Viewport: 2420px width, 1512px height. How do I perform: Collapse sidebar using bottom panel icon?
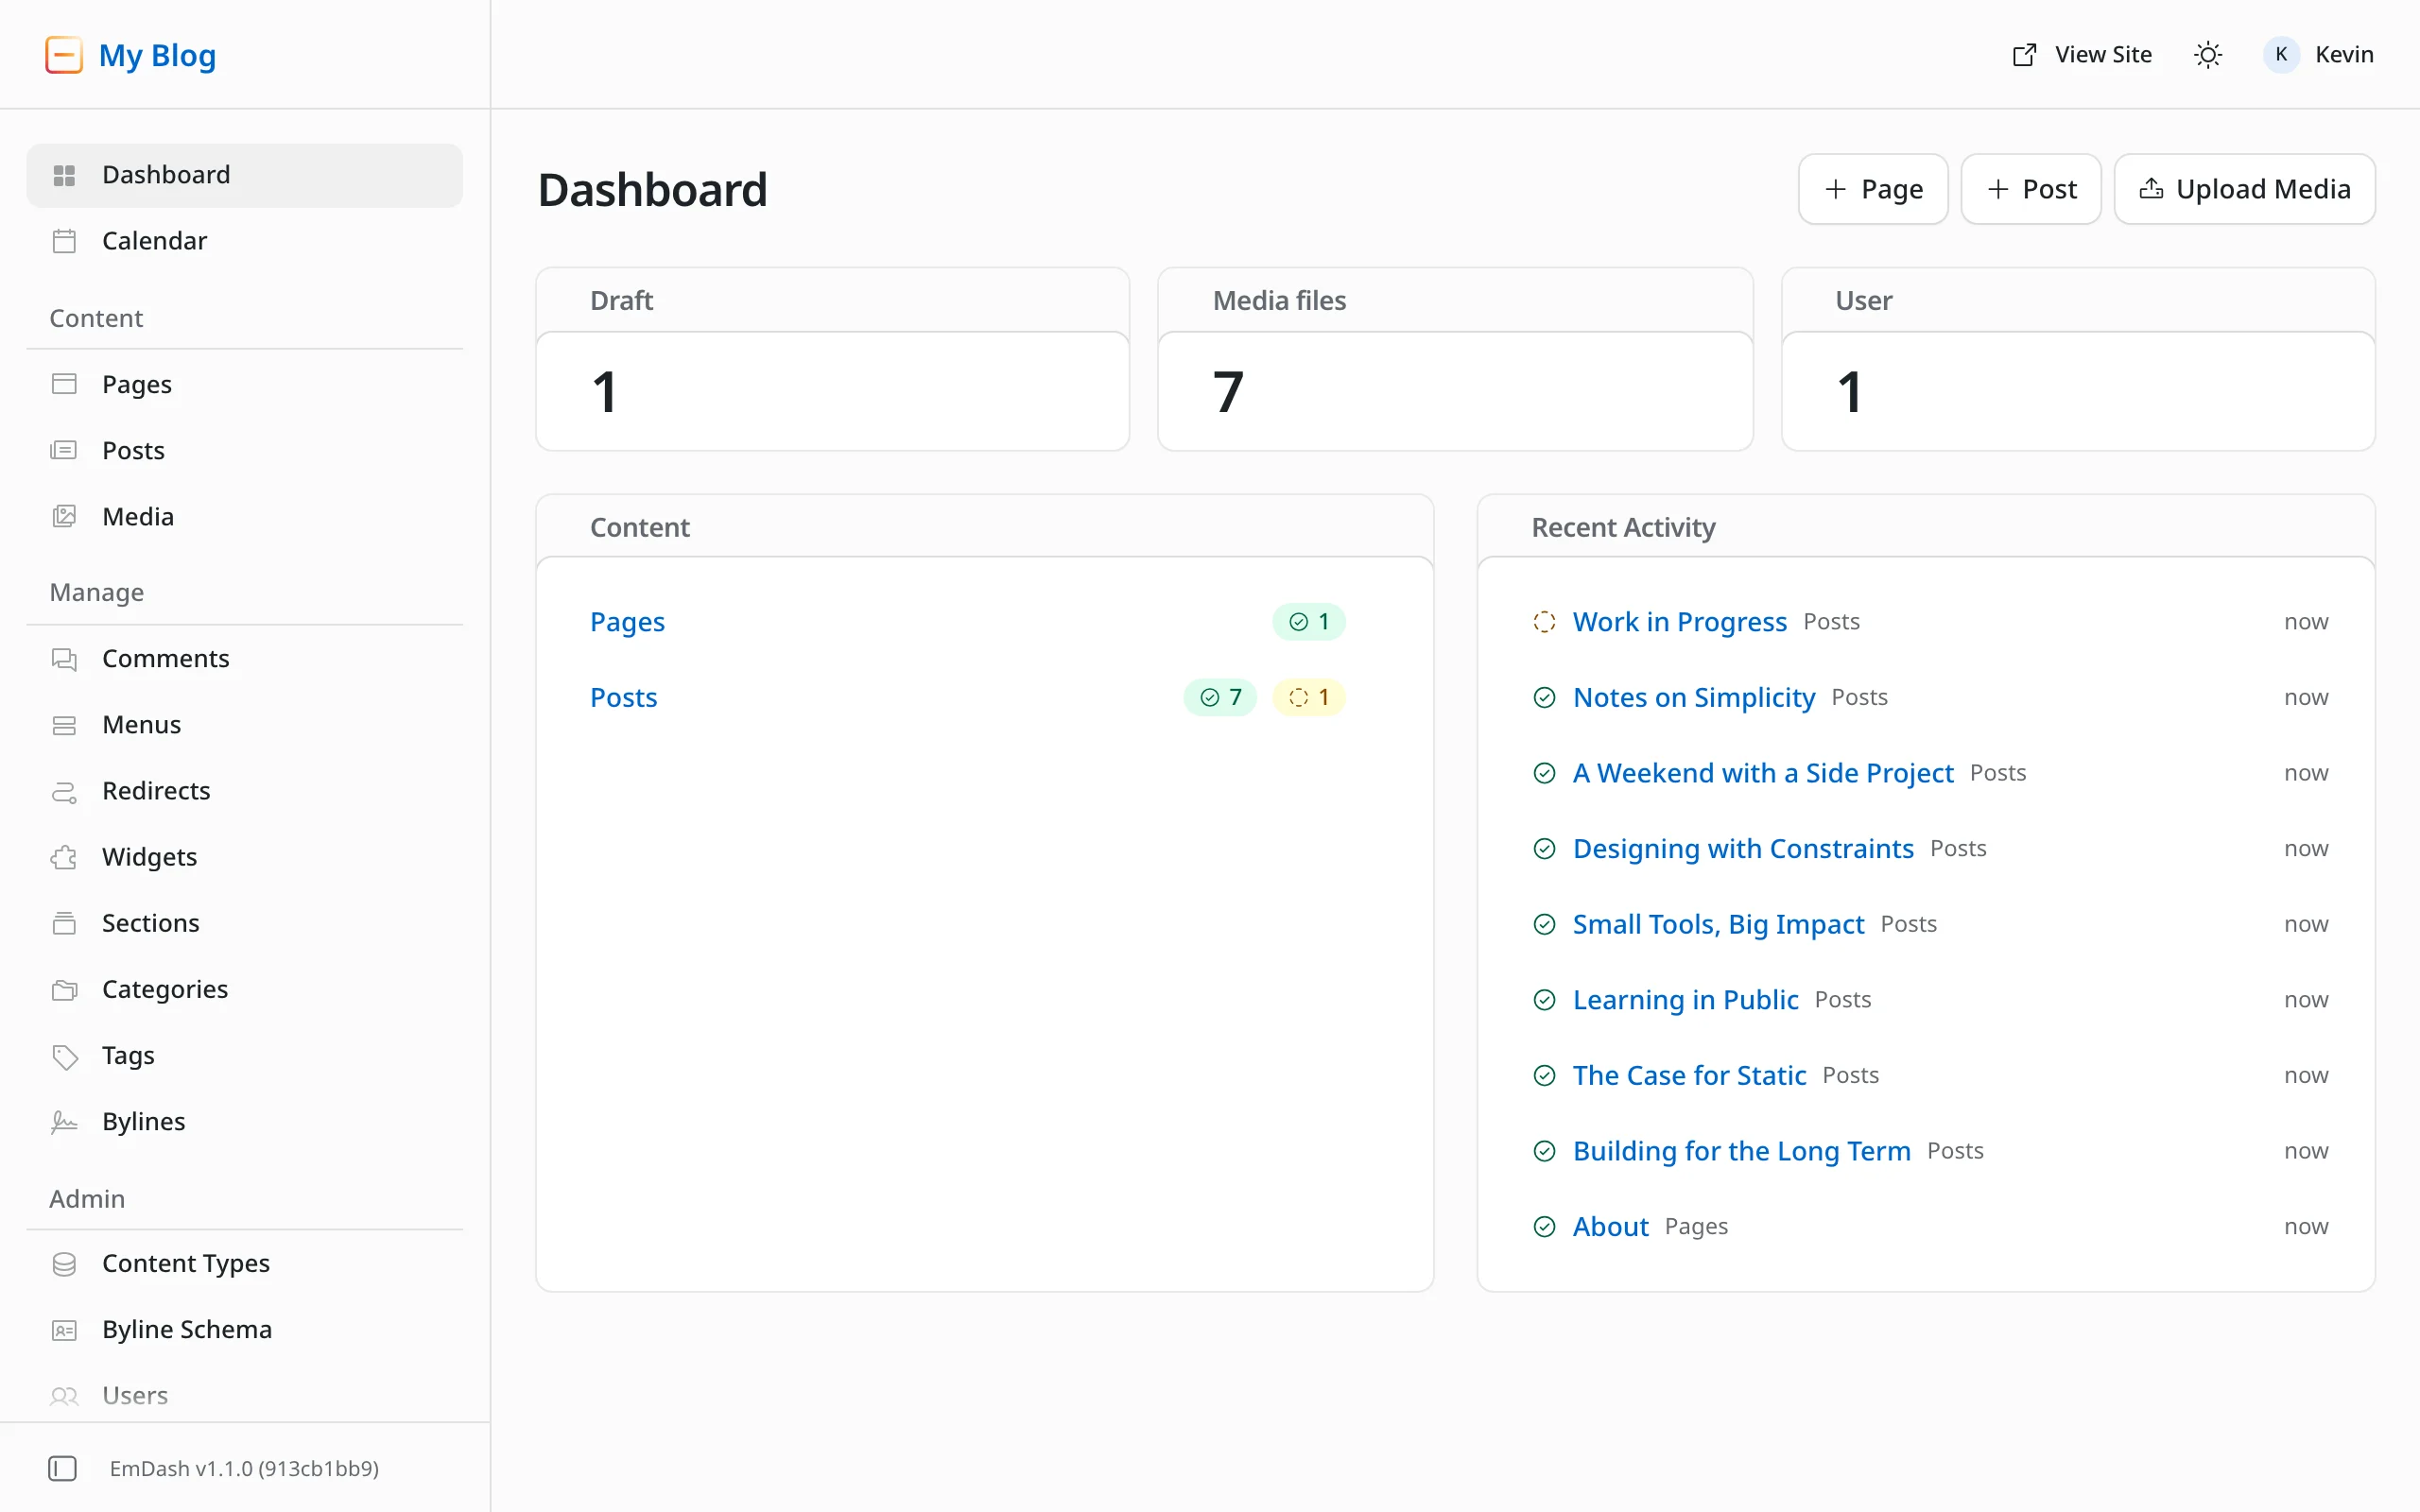(x=62, y=1468)
